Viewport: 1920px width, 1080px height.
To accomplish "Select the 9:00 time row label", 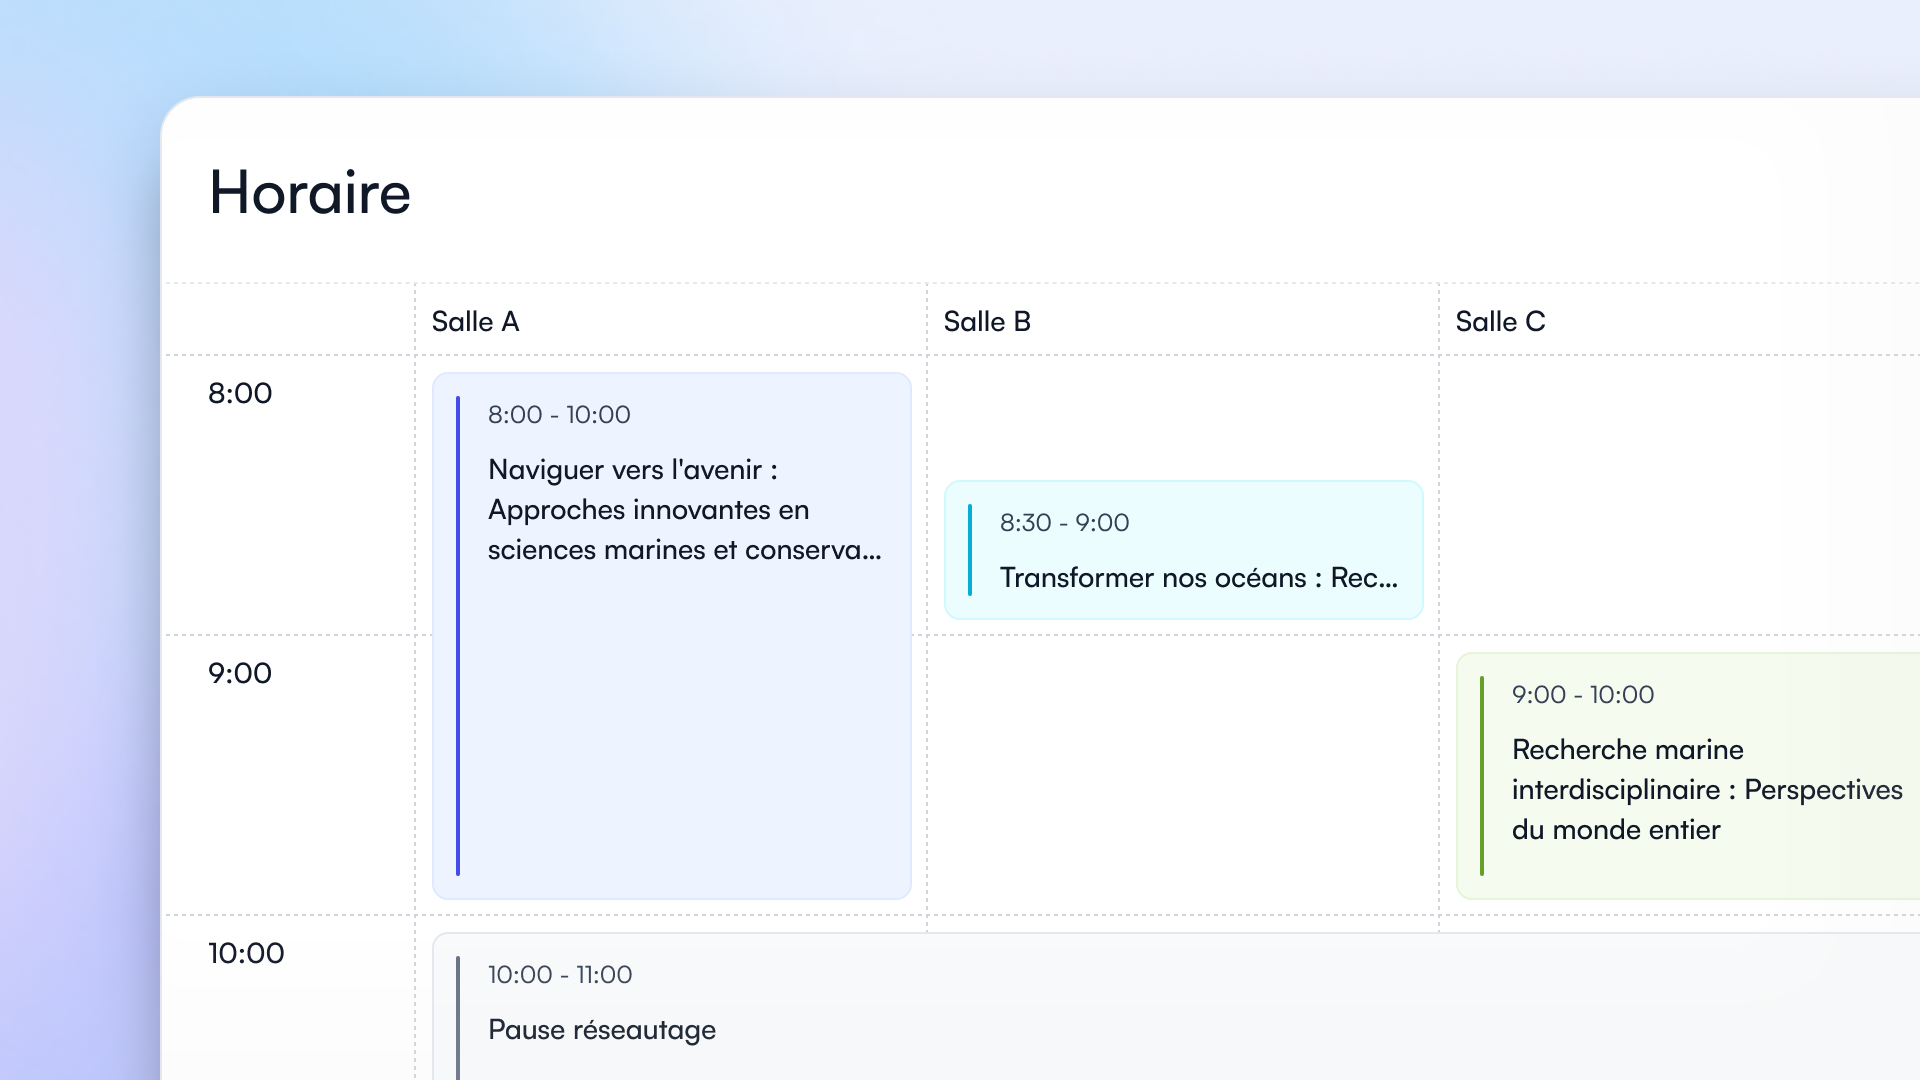I will tap(240, 673).
